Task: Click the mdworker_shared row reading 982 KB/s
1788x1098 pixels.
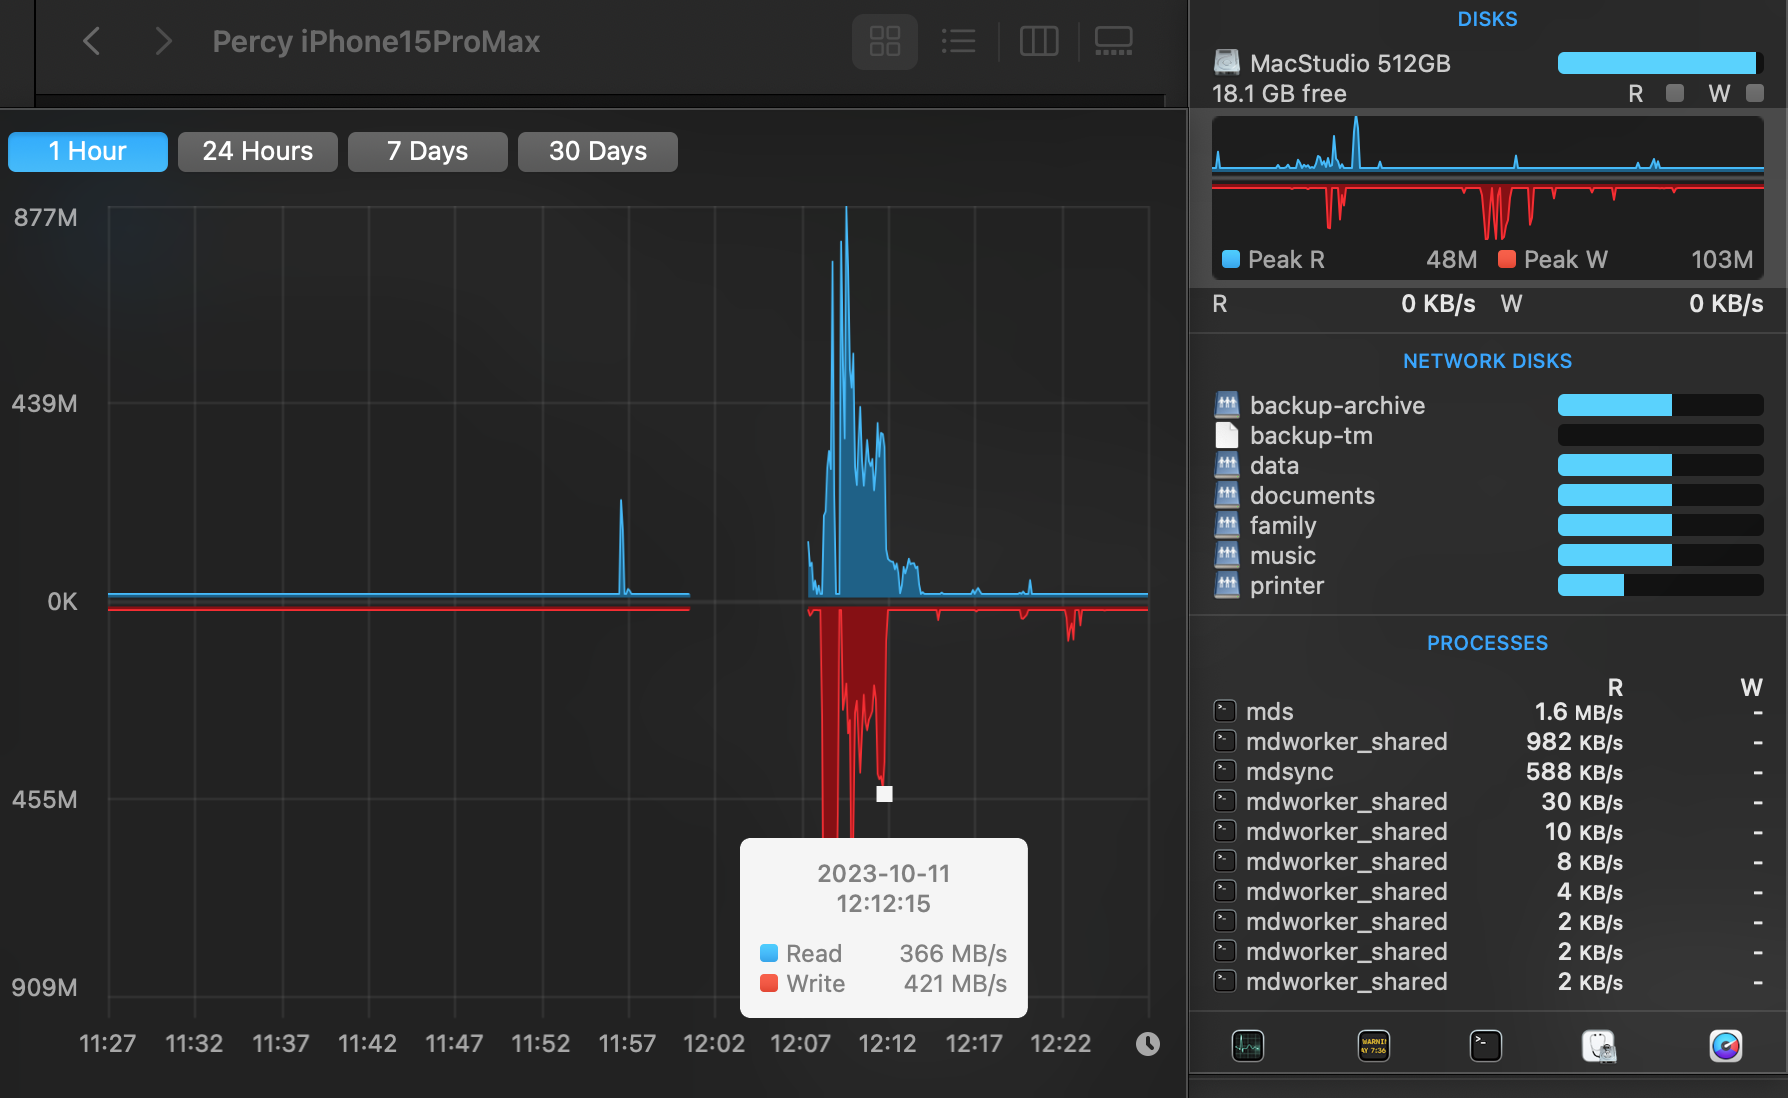Action: 1488,741
